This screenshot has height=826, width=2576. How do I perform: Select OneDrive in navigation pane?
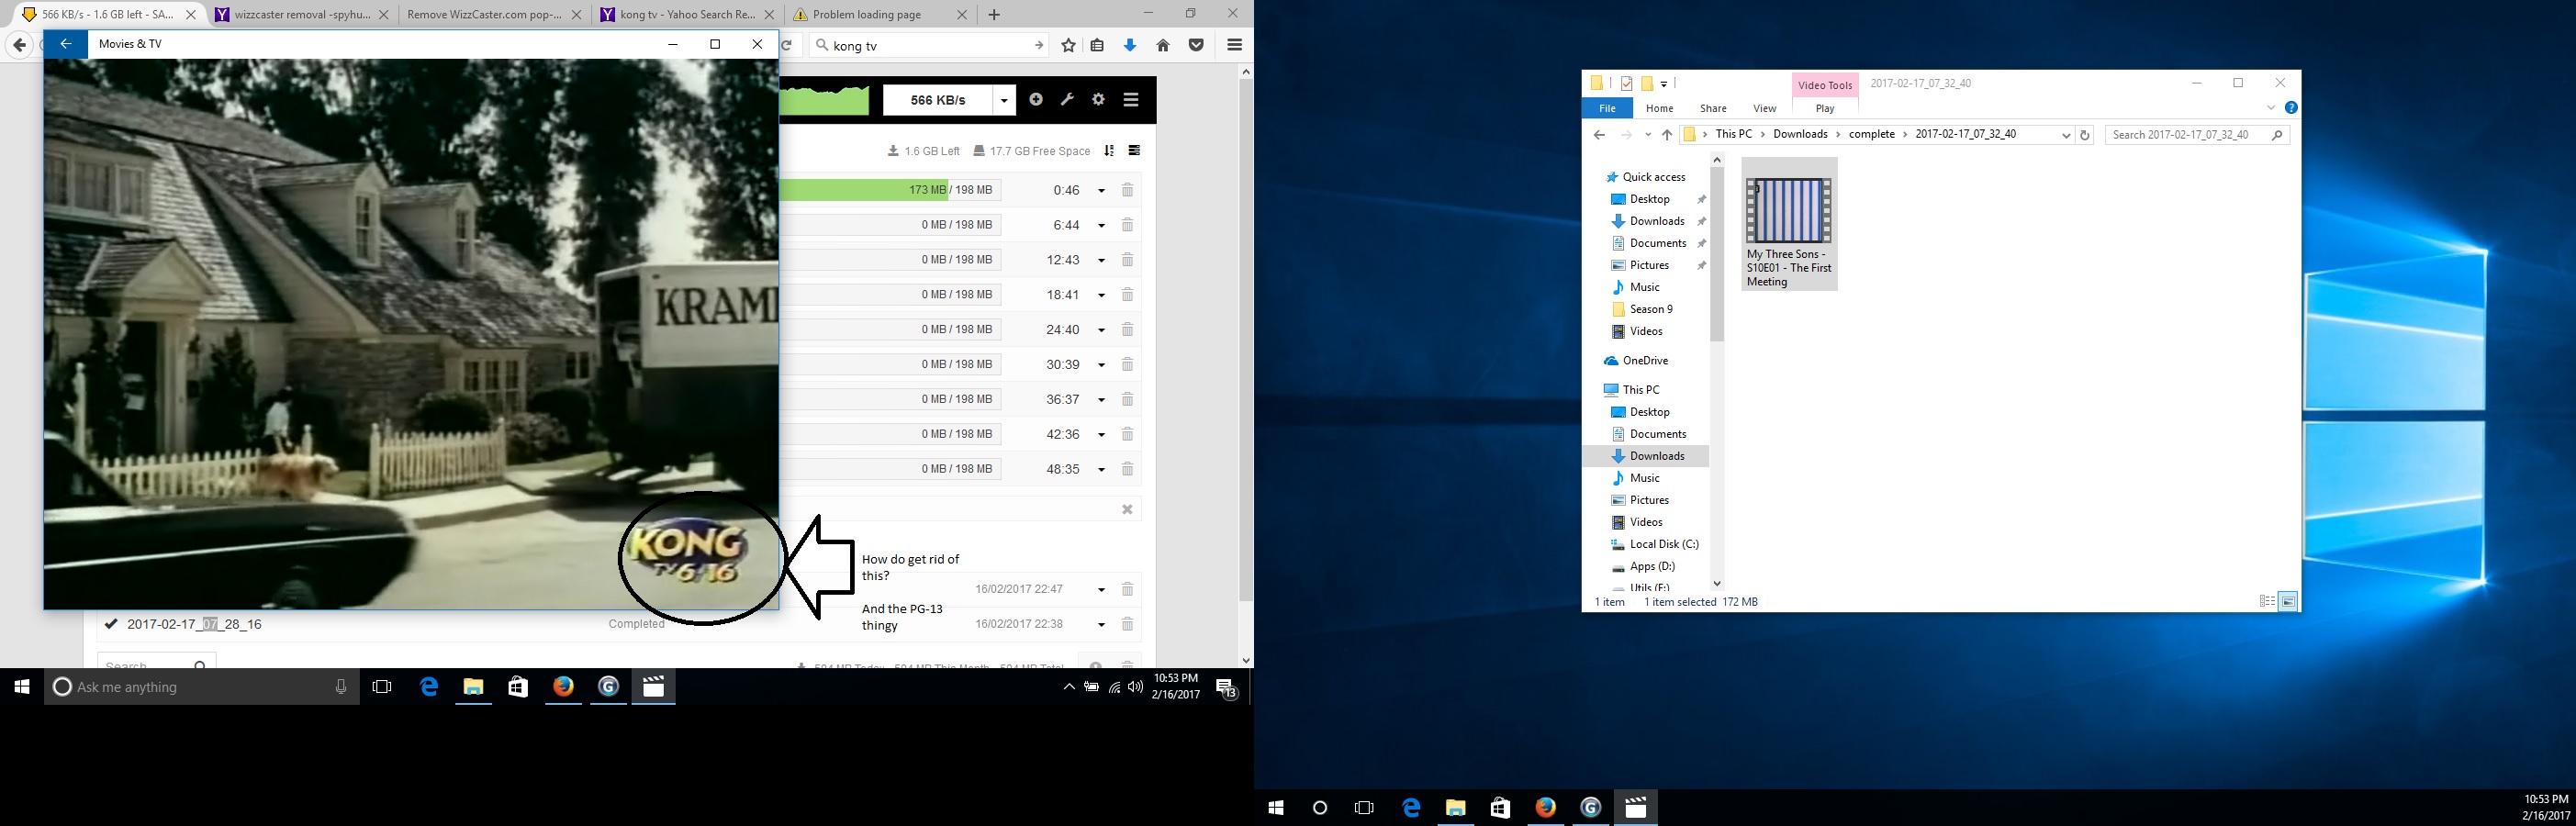coord(1645,360)
